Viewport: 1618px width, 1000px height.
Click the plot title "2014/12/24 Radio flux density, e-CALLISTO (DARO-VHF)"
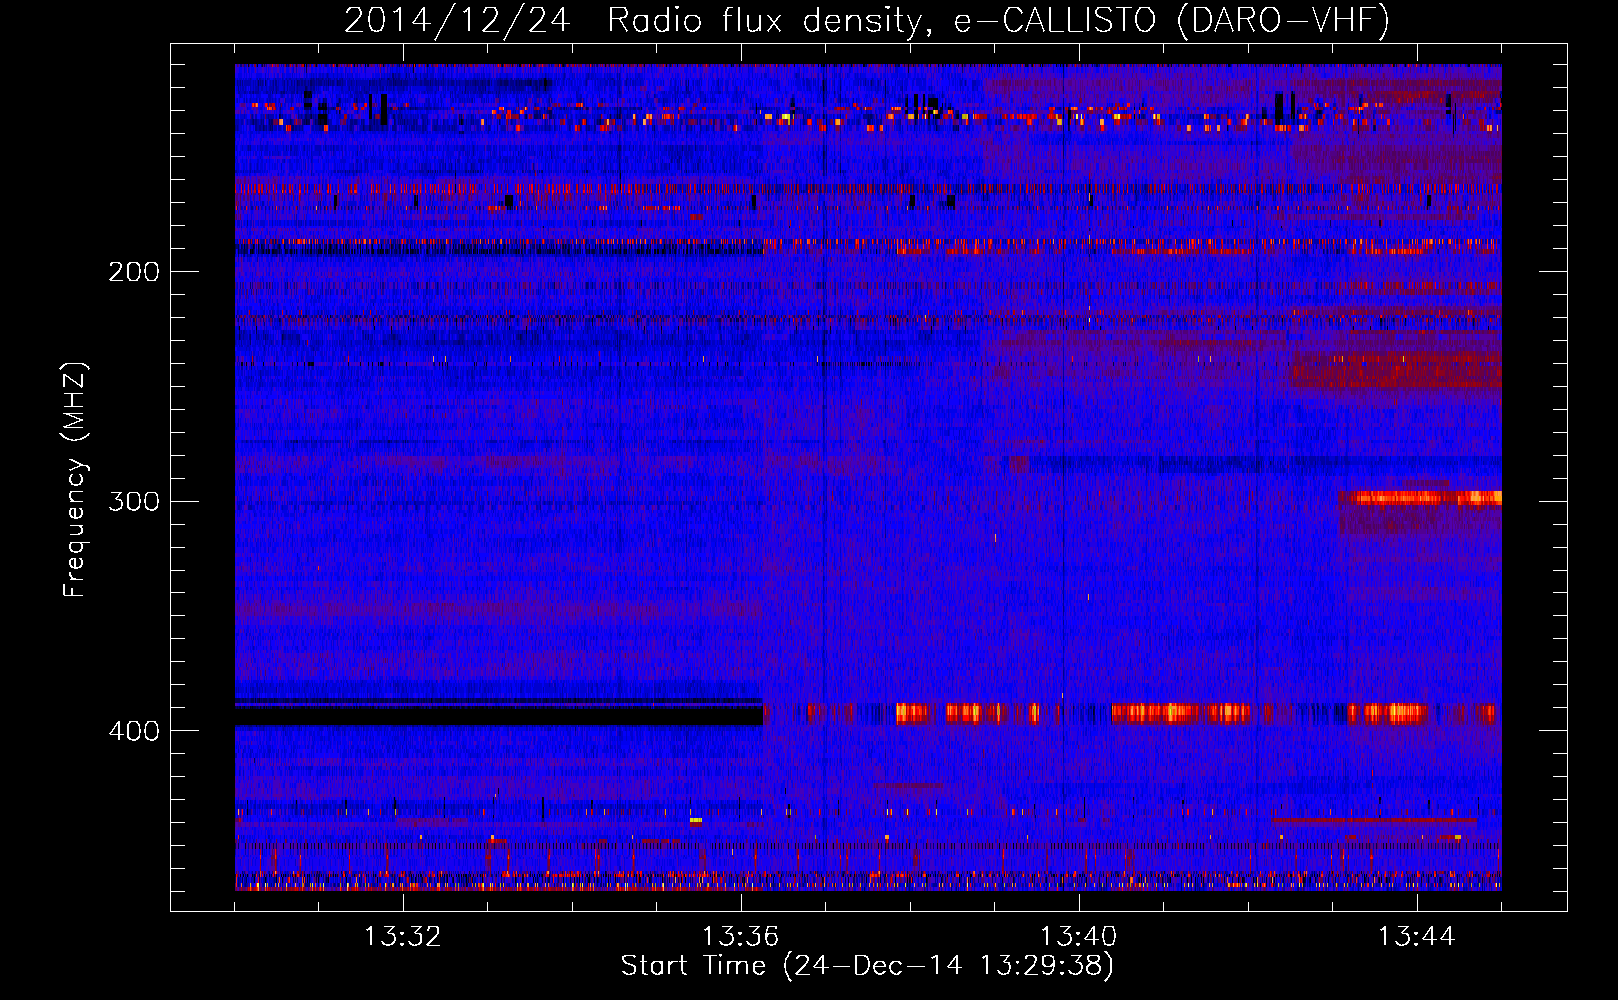pos(866,20)
